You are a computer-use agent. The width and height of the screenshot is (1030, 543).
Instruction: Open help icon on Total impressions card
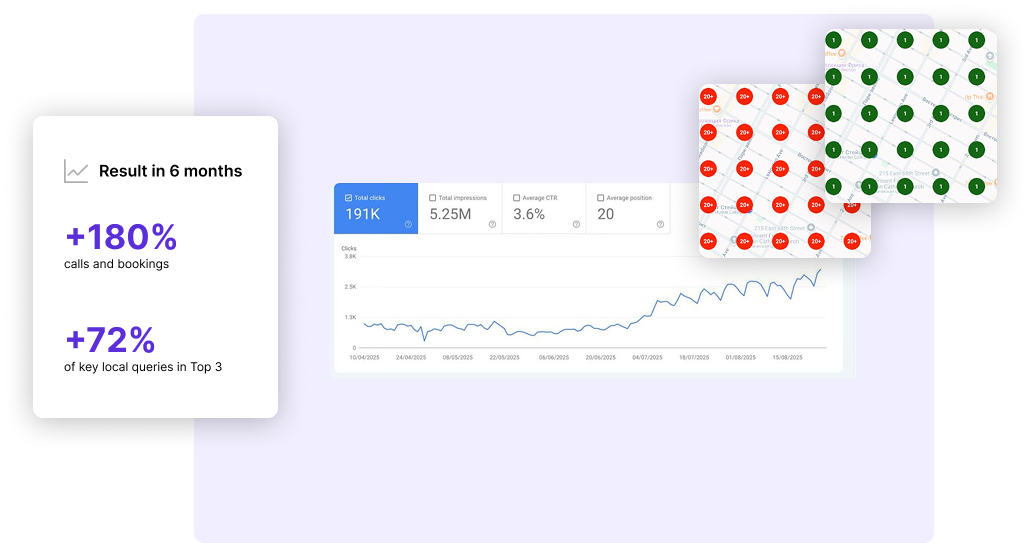pyautogui.click(x=492, y=224)
